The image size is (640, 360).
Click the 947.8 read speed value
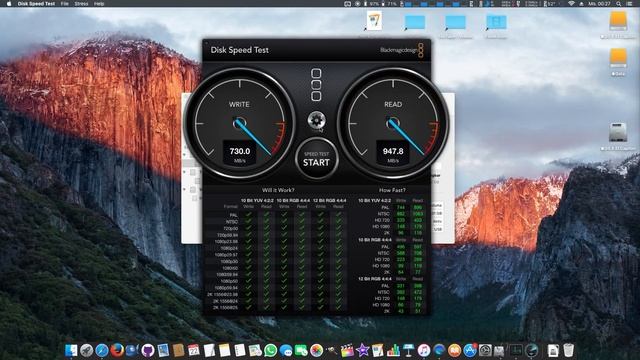click(x=393, y=151)
